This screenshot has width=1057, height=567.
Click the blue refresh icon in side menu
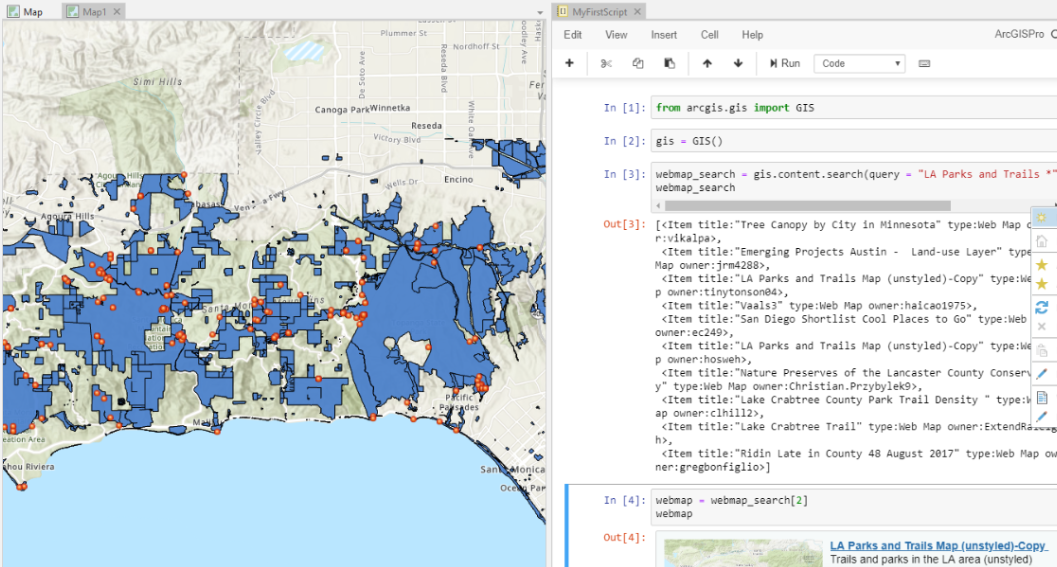[x=1041, y=306]
